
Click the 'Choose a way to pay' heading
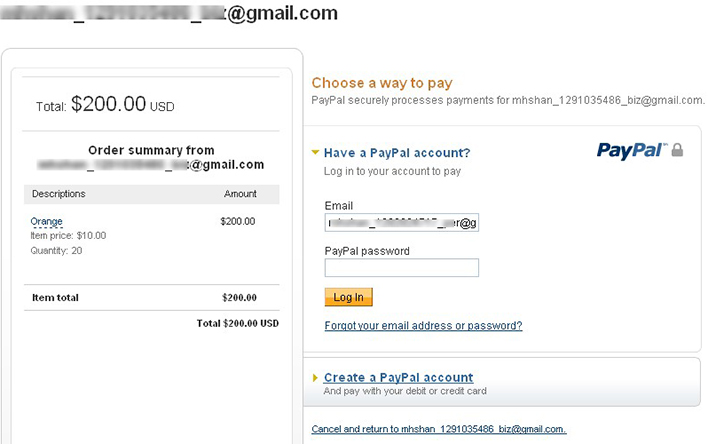point(382,83)
